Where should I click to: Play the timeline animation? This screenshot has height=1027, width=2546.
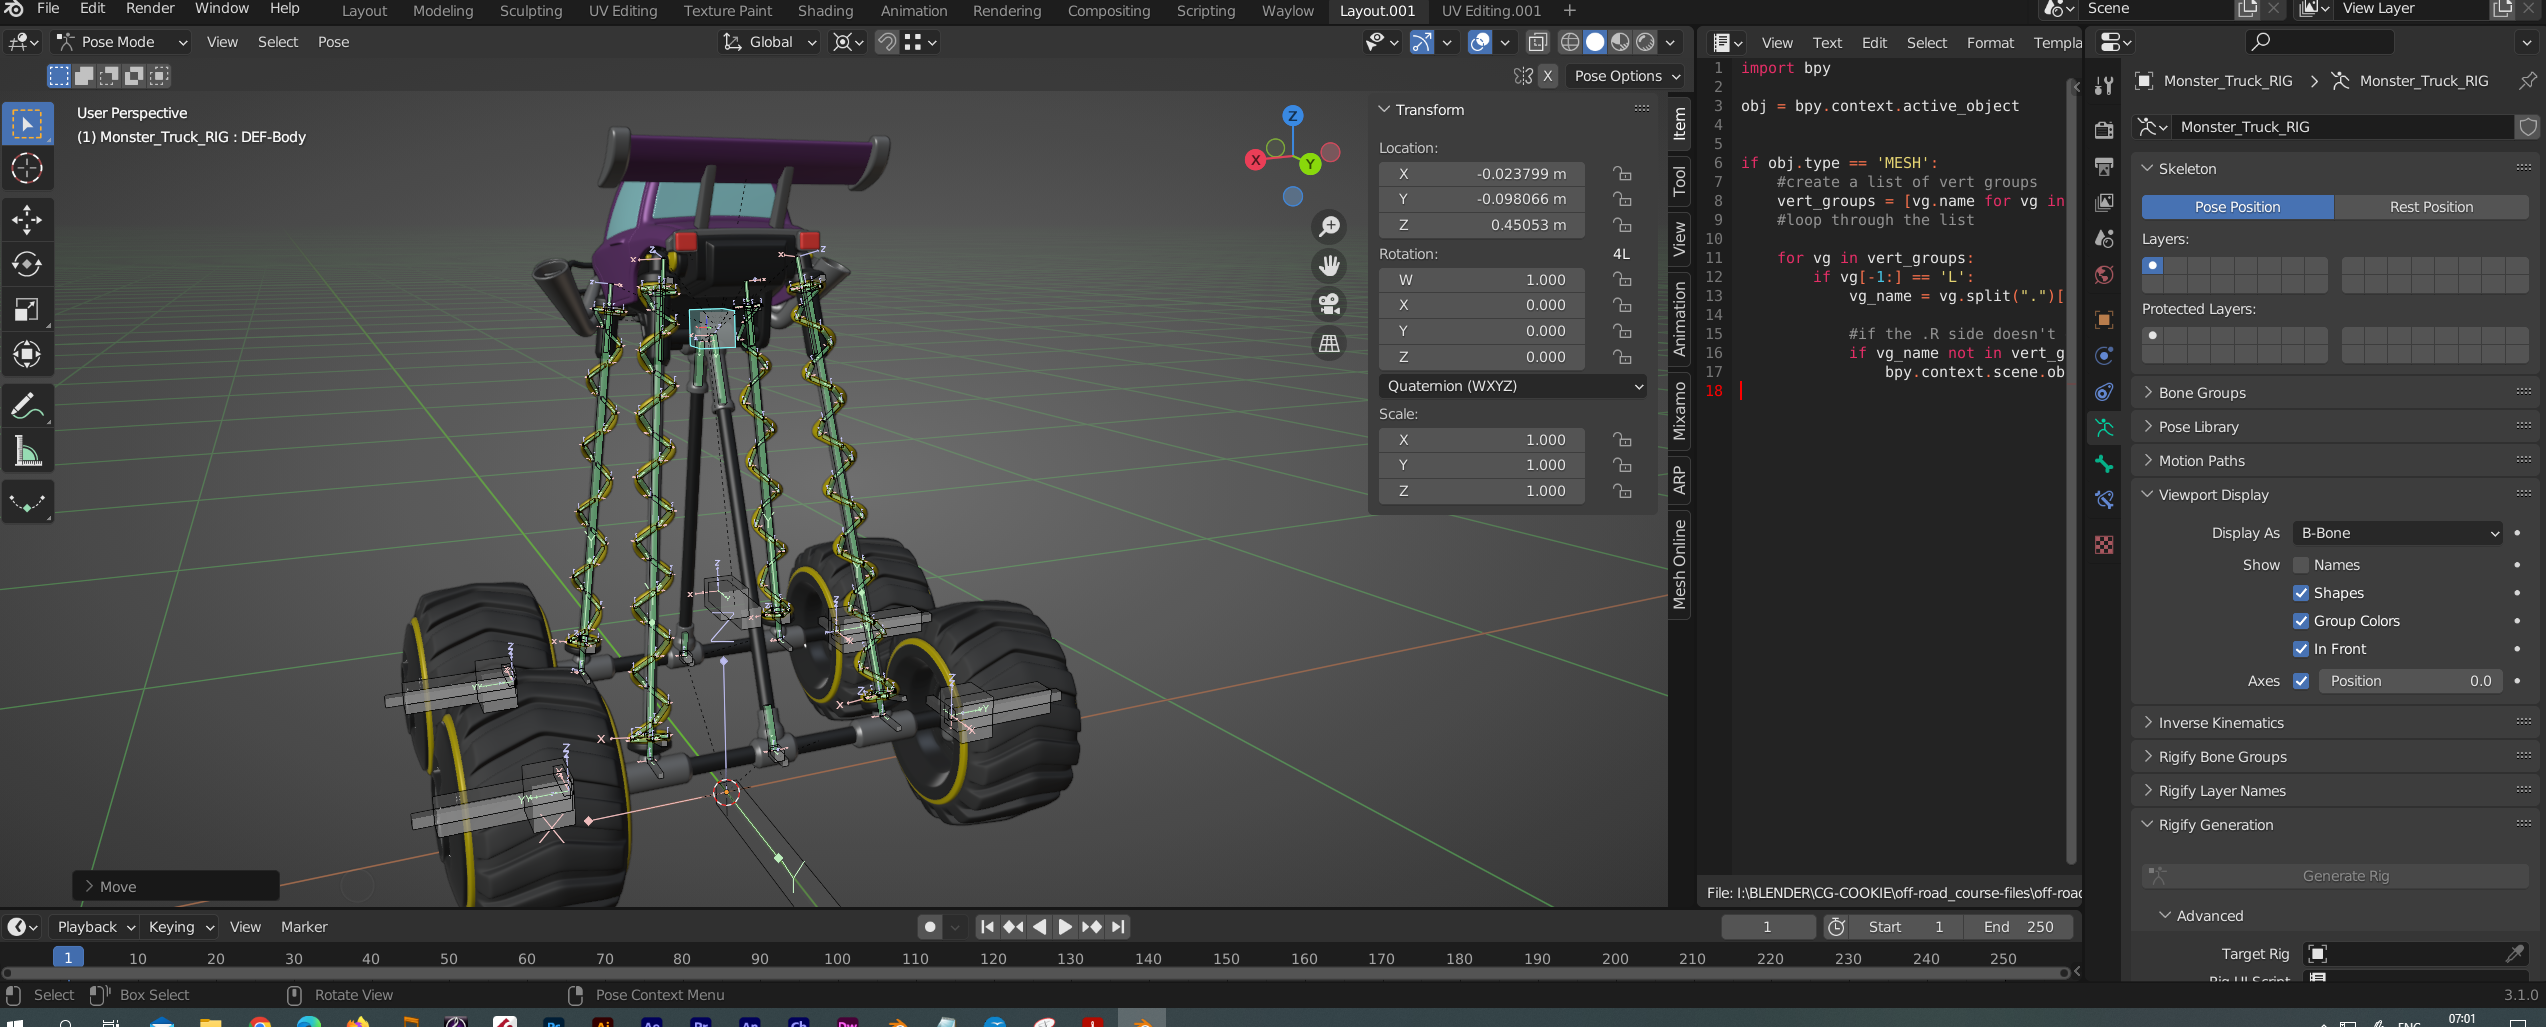[x=1065, y=927]
